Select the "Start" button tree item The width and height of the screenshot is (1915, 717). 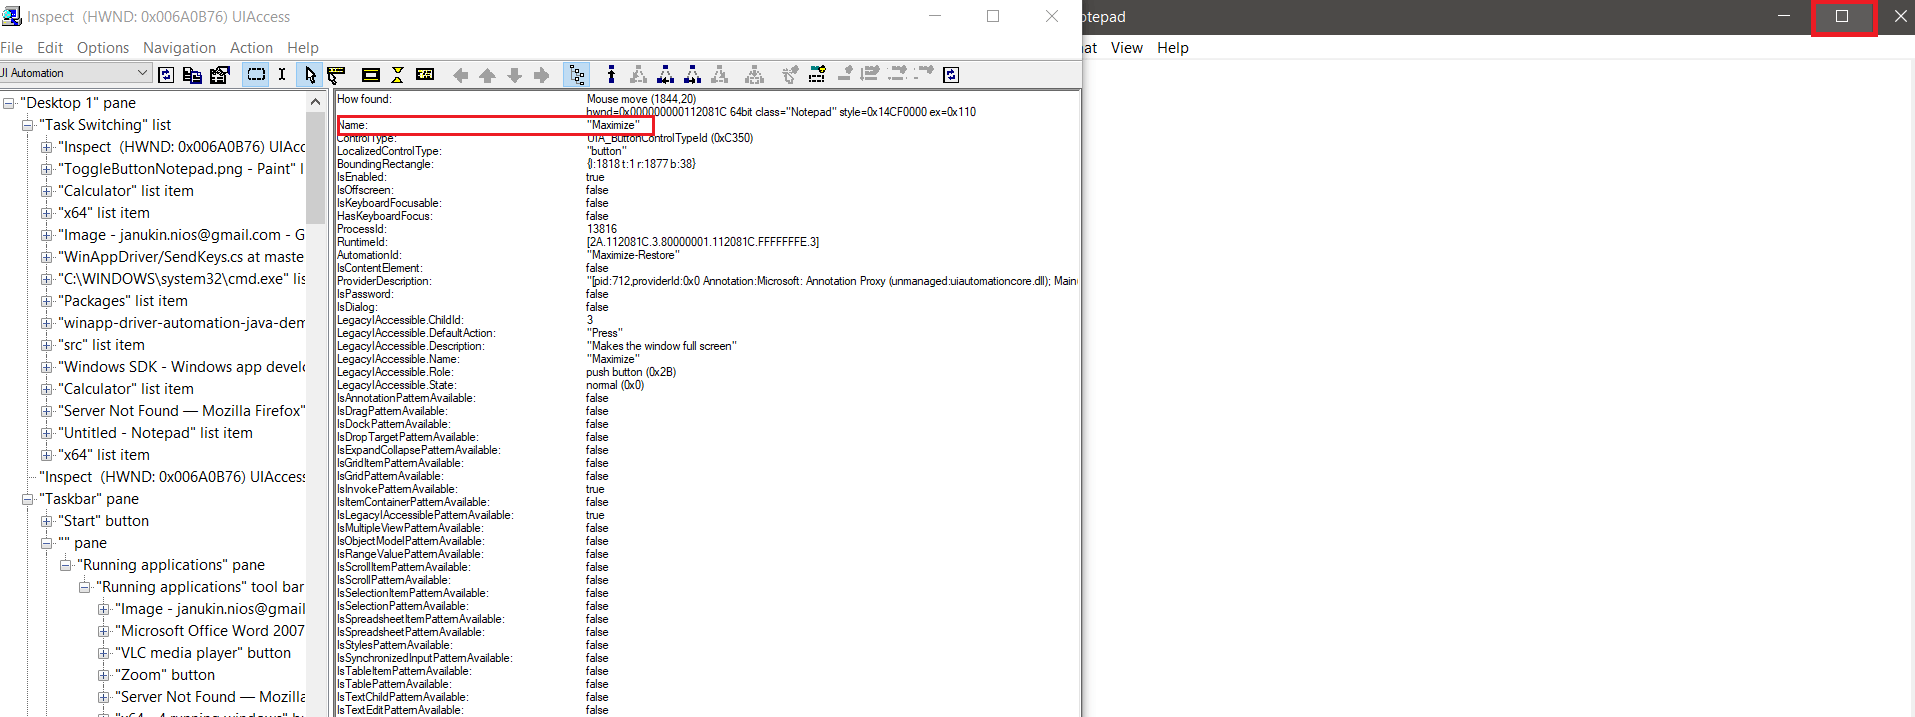104,521
